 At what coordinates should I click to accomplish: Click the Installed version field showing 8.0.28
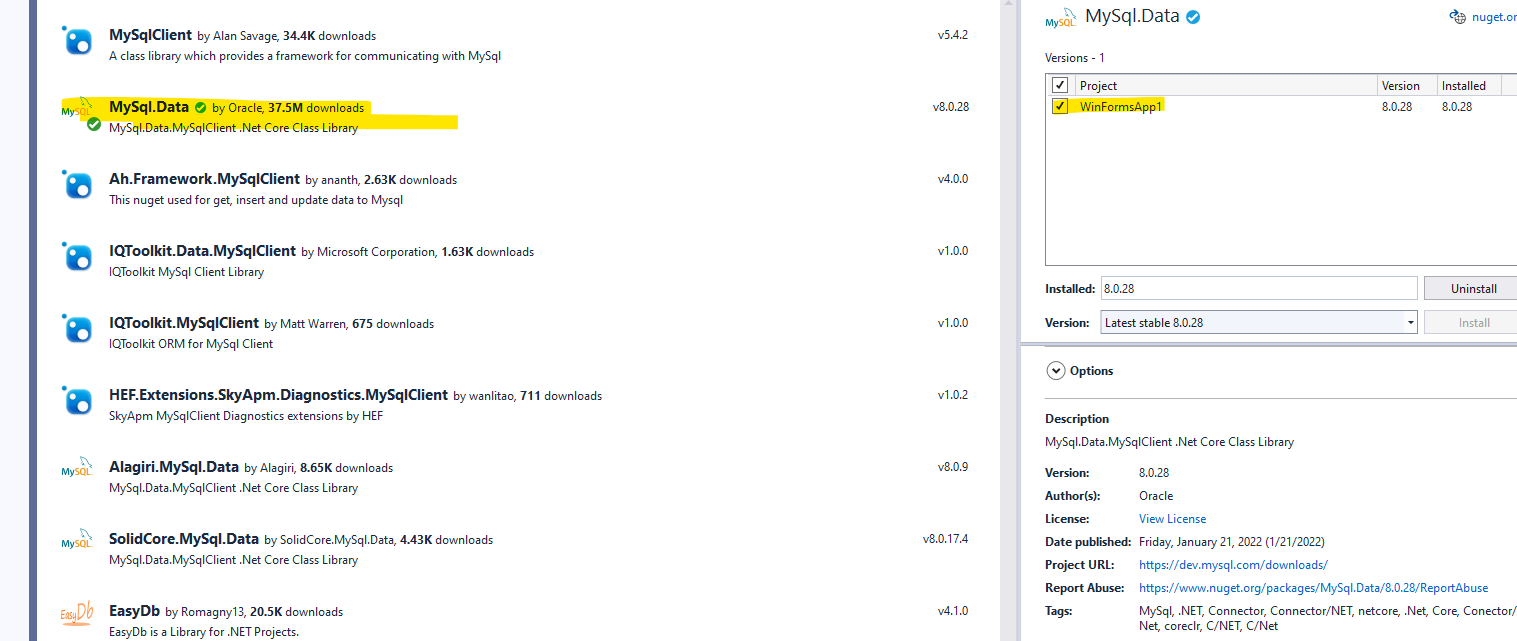1259,288
